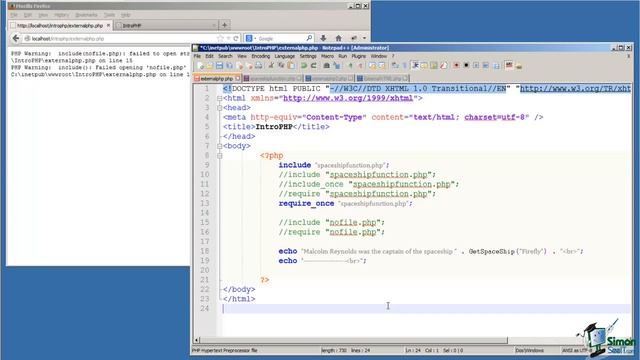The height and width of the screenshot is (360, 640).
Task: Click the Redo arrow icon in Notepad++
Action: click(x=313, y=66)
